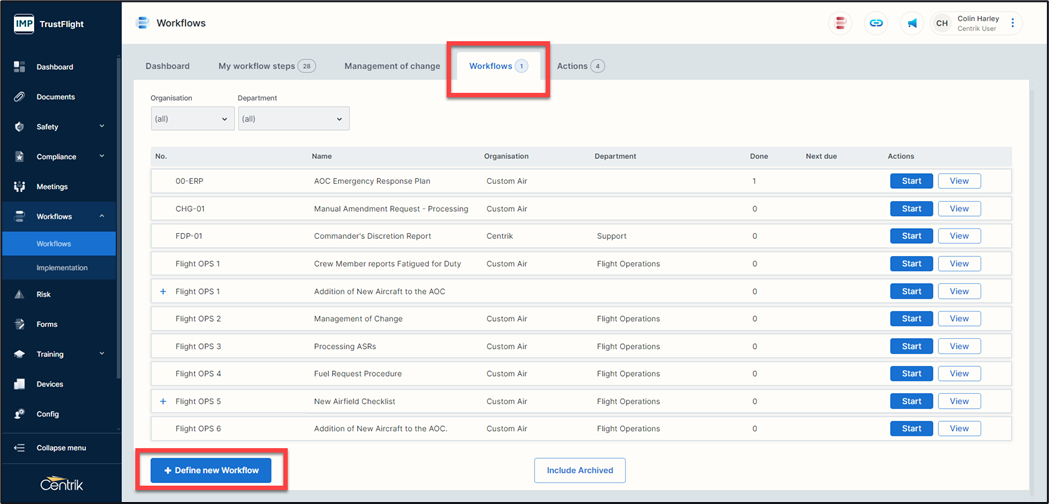Open the Department filter dropdown
The height and width of the screenshot is (504, 1049).
point(293,119)
